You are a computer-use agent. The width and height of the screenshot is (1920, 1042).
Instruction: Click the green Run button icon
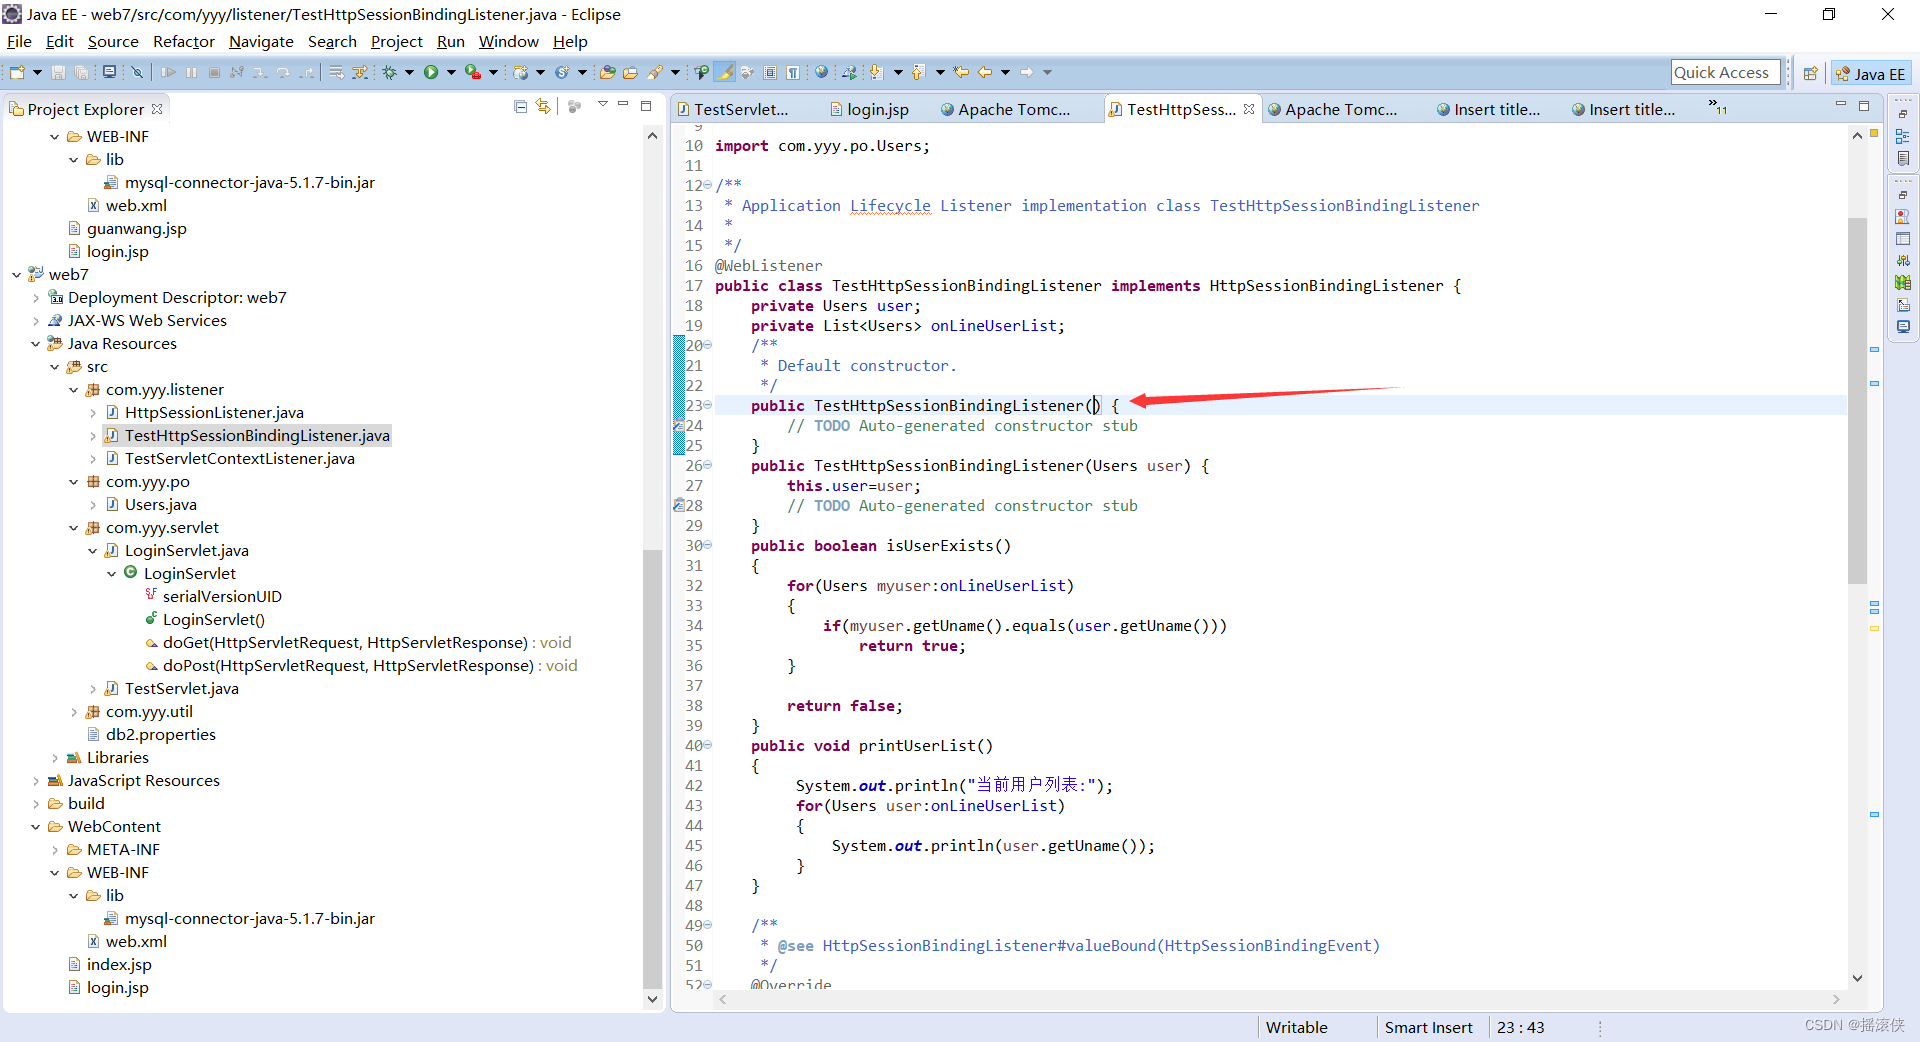click(x=431, y=72)
